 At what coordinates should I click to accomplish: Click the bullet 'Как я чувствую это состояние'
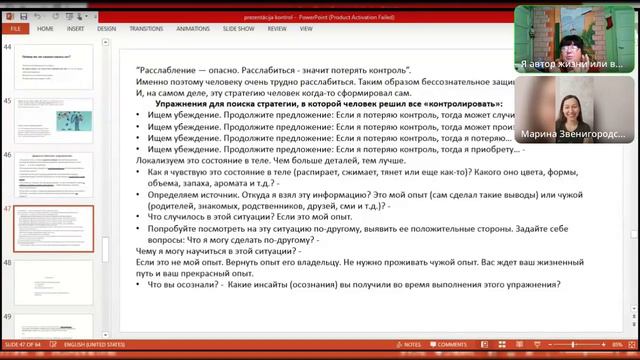(x=363, y=178)
